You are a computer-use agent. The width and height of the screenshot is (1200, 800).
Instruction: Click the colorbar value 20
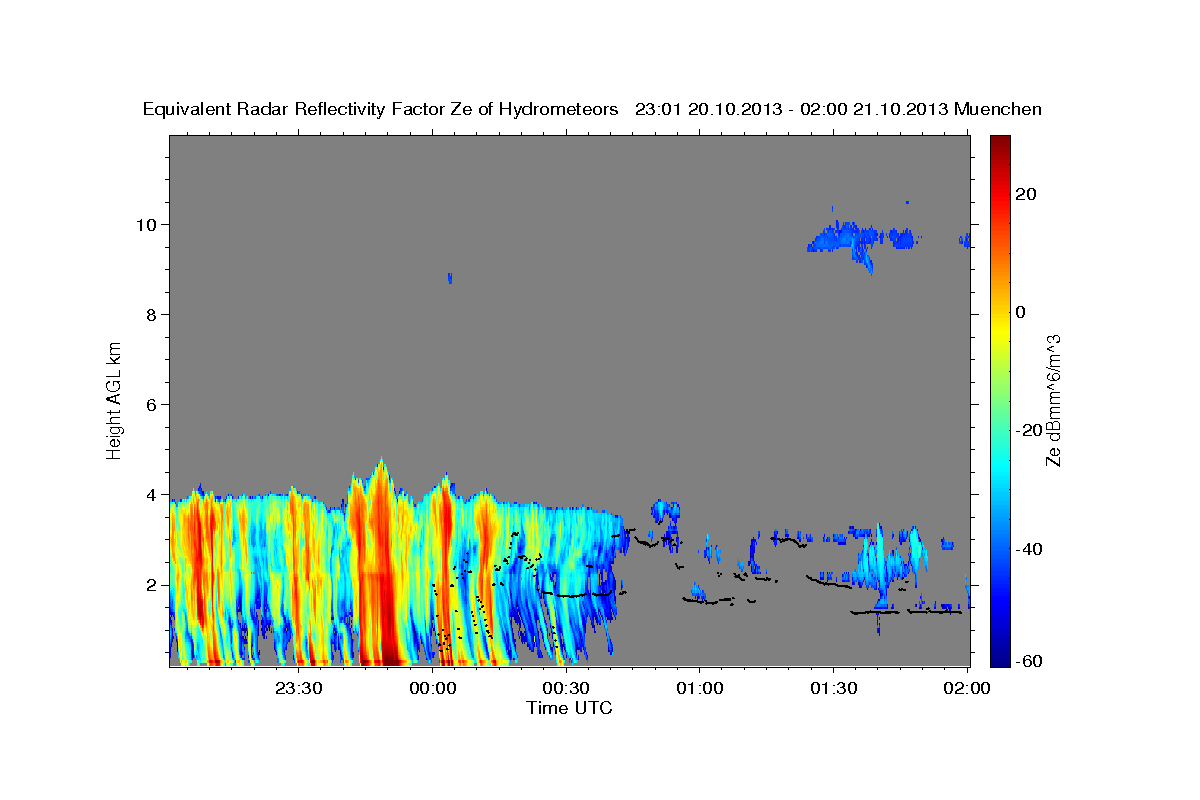[1025, 194]
